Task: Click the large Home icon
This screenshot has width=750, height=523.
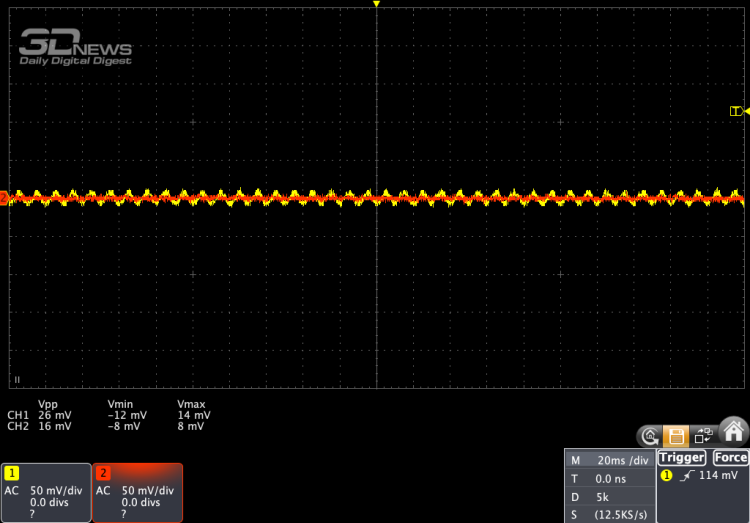Action: [734, 430]
